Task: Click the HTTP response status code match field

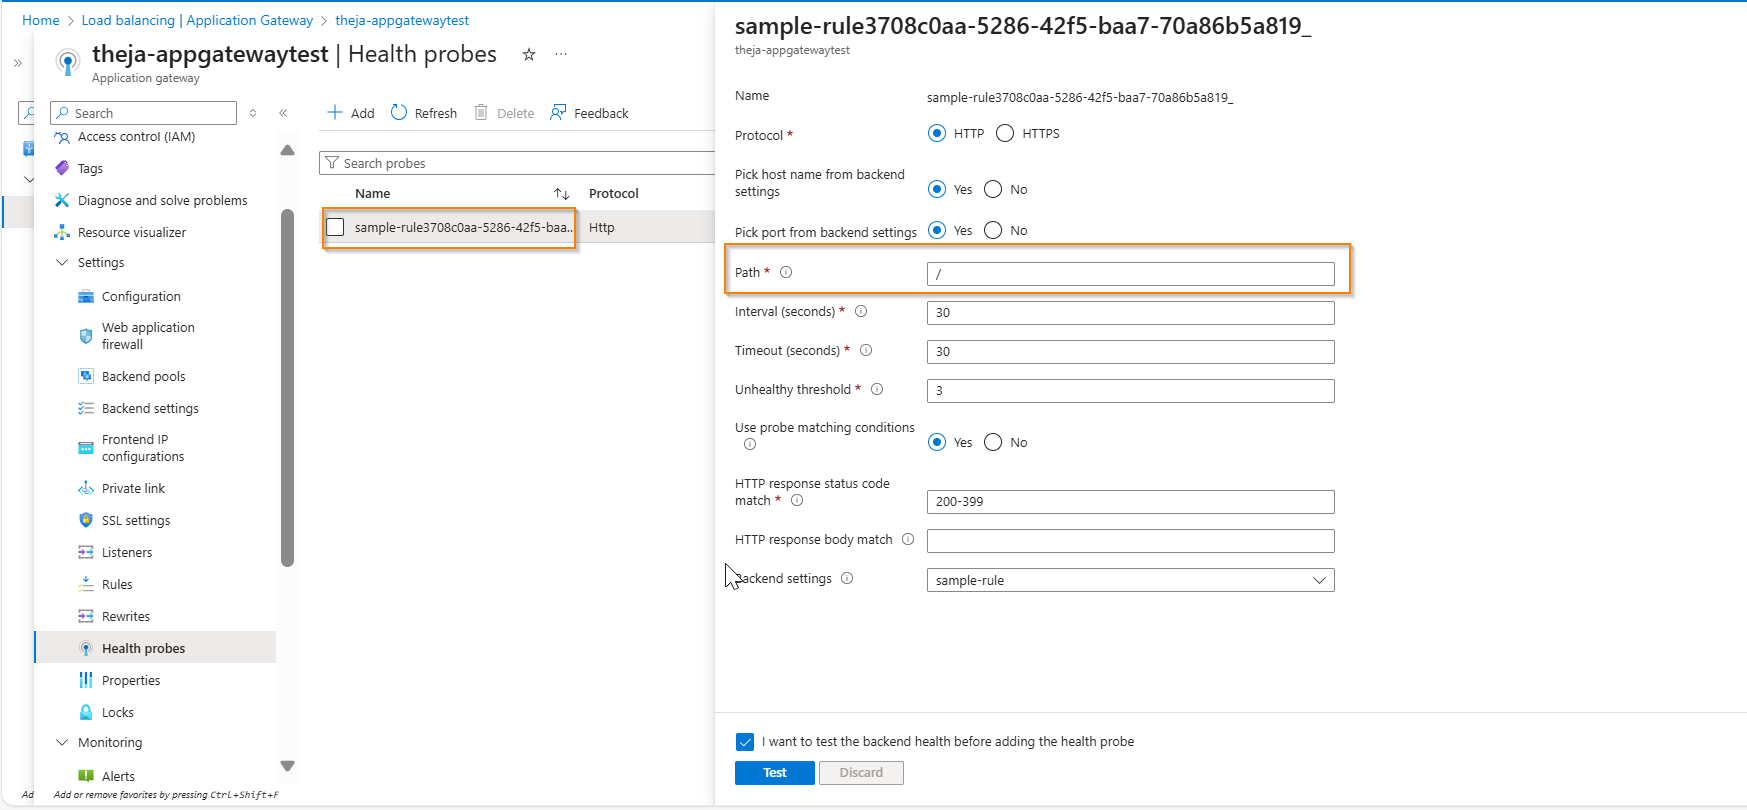Action: coord(1130,502)
